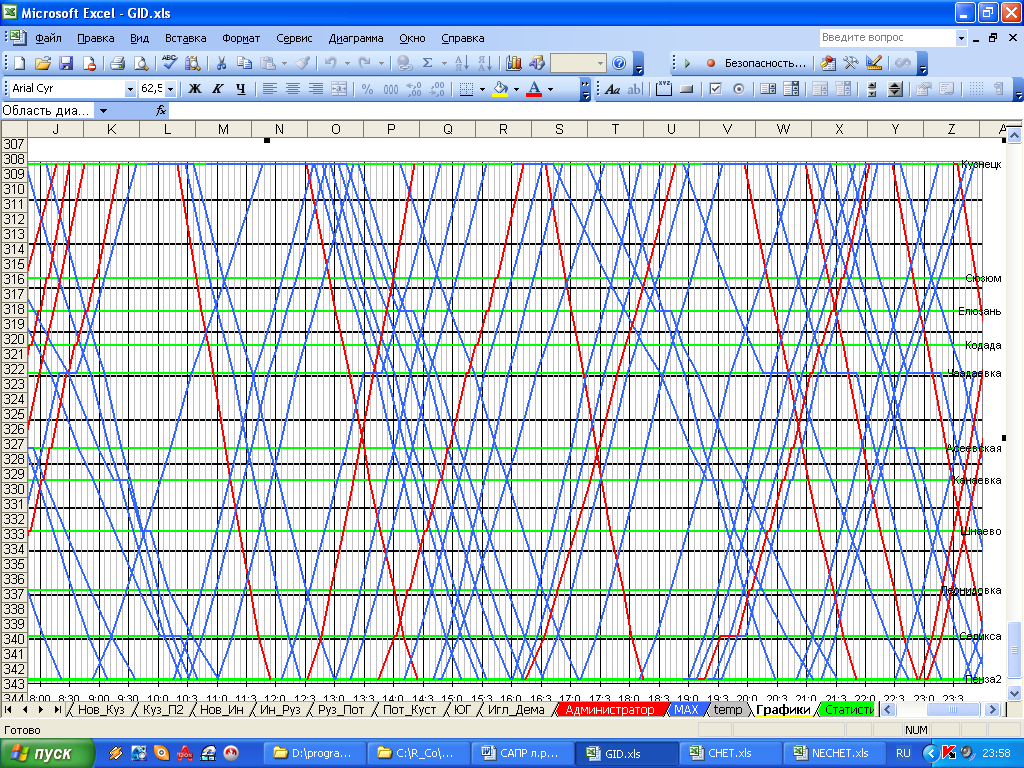This screenshot has height=768, width=1024.
Task: Cut selection with scissors icon
Action: (221, 63)
